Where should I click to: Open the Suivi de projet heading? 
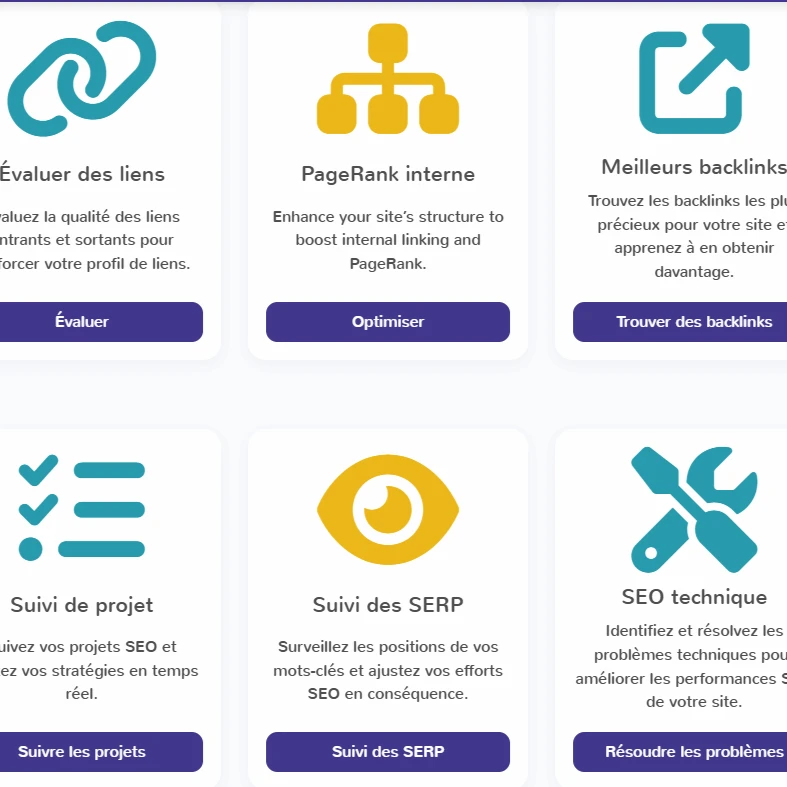coord(82,604)
